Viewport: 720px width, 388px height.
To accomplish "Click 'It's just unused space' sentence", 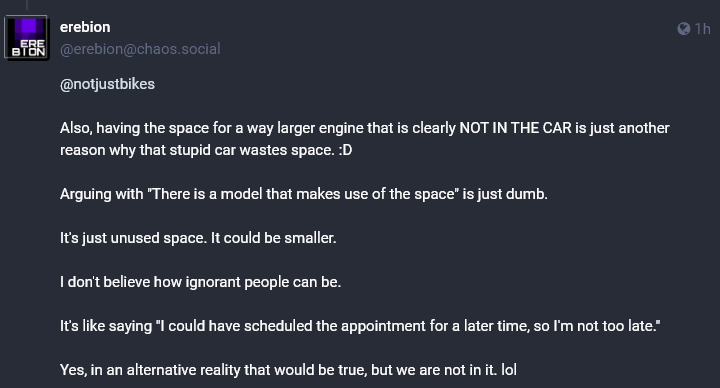I will tap(133, 238).
